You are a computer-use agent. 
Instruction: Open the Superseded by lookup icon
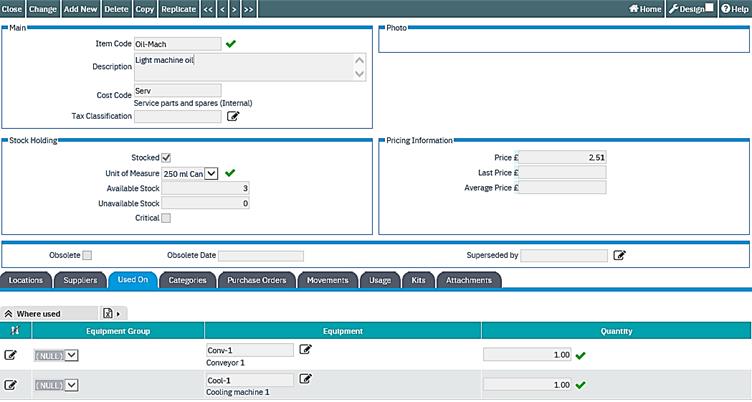point(619,255)
